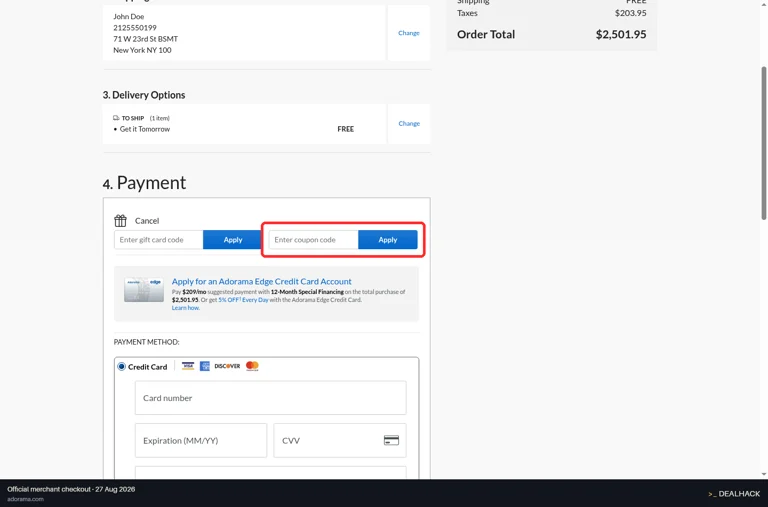The image size is (768, 507).
Task: Focus the Card number field
Action: (270, 398)
